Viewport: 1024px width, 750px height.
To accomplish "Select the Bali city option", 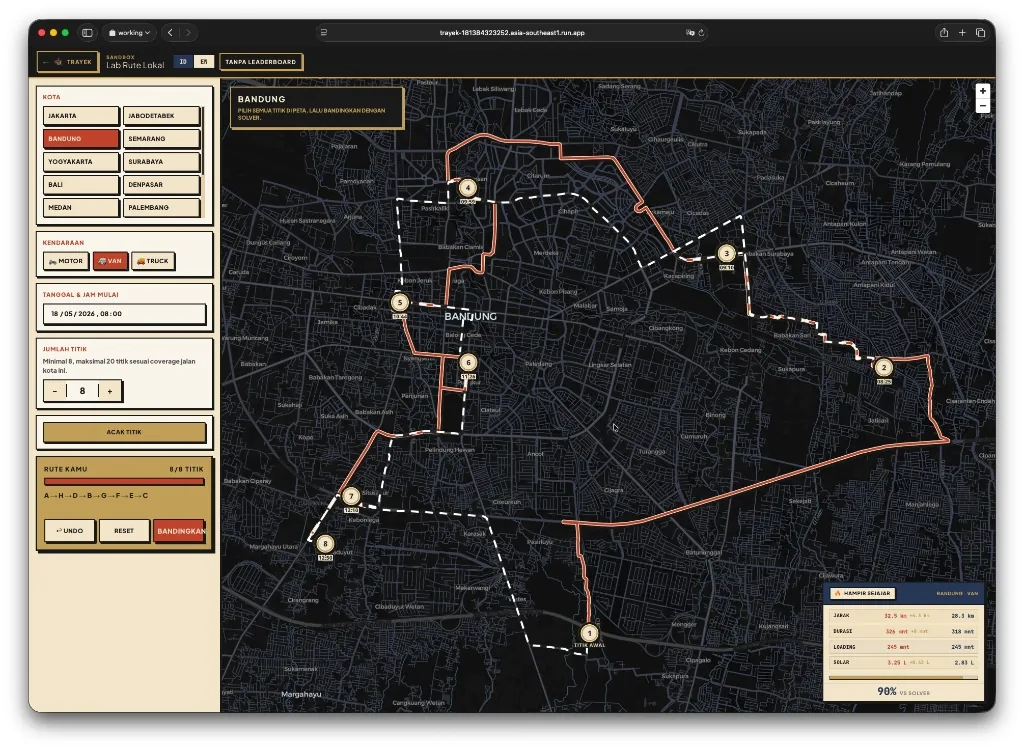I will (x=81, y=184).
